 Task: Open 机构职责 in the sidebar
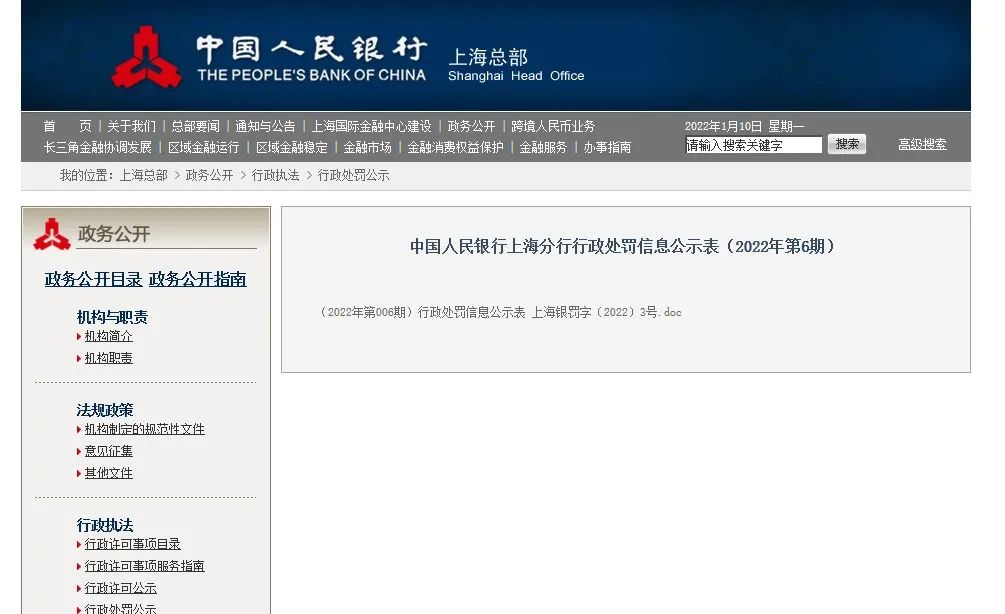pos(108,358)
